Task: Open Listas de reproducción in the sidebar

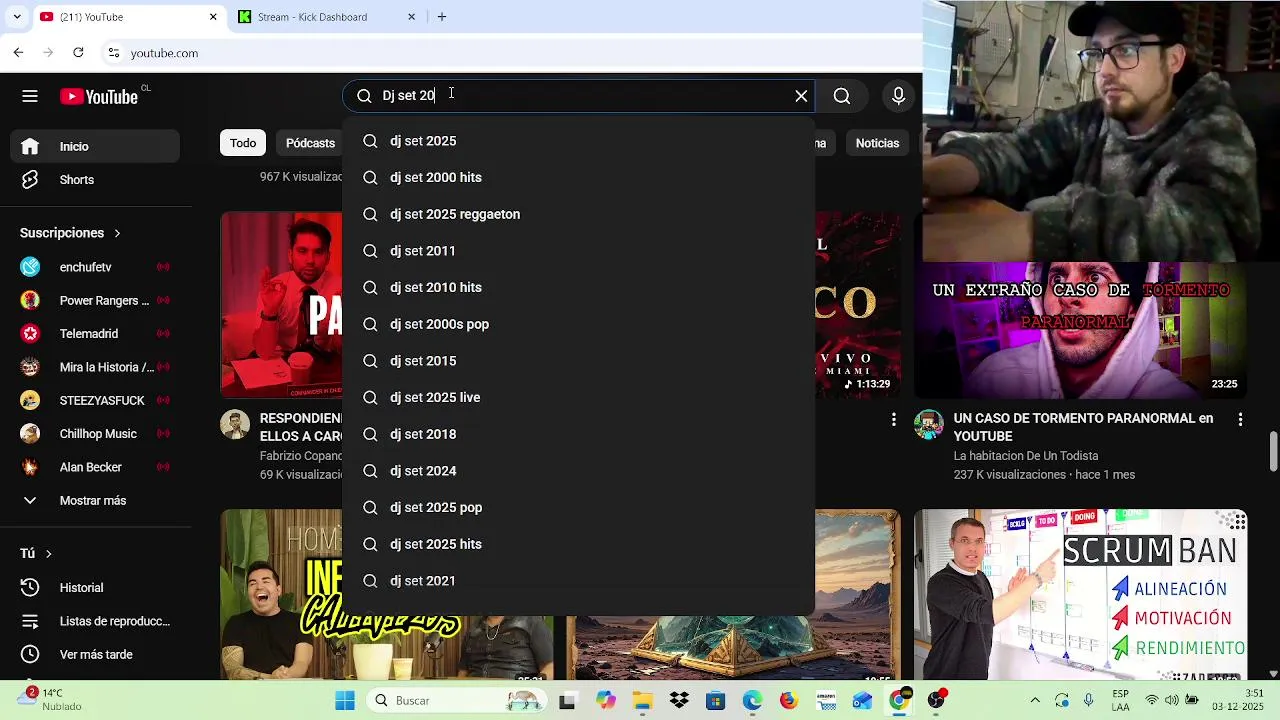Action: [96, 621]
